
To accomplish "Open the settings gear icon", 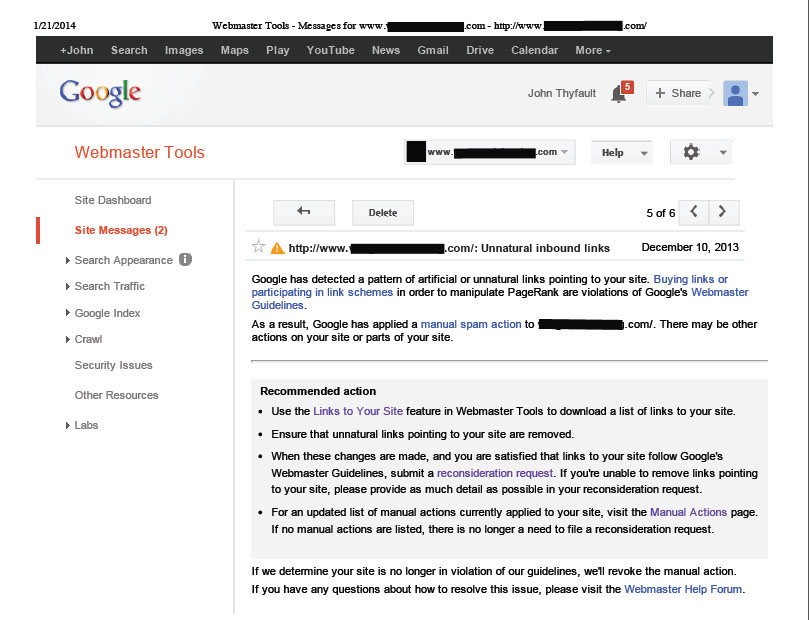I will click(x=691, y=152).
